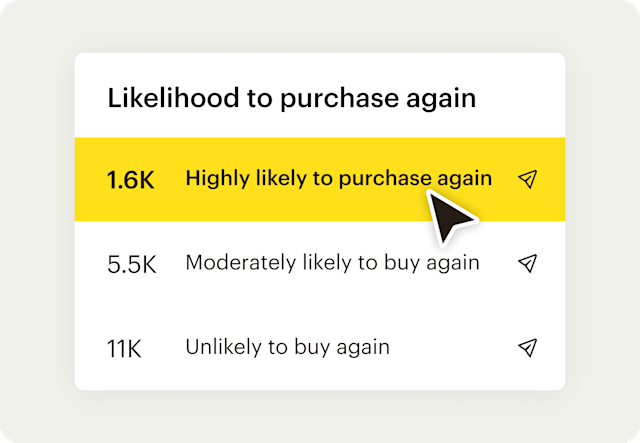The image size is (640, 443).
Task: Choose "Unlikely to buy again" segment label
Action: pos(287,347)
